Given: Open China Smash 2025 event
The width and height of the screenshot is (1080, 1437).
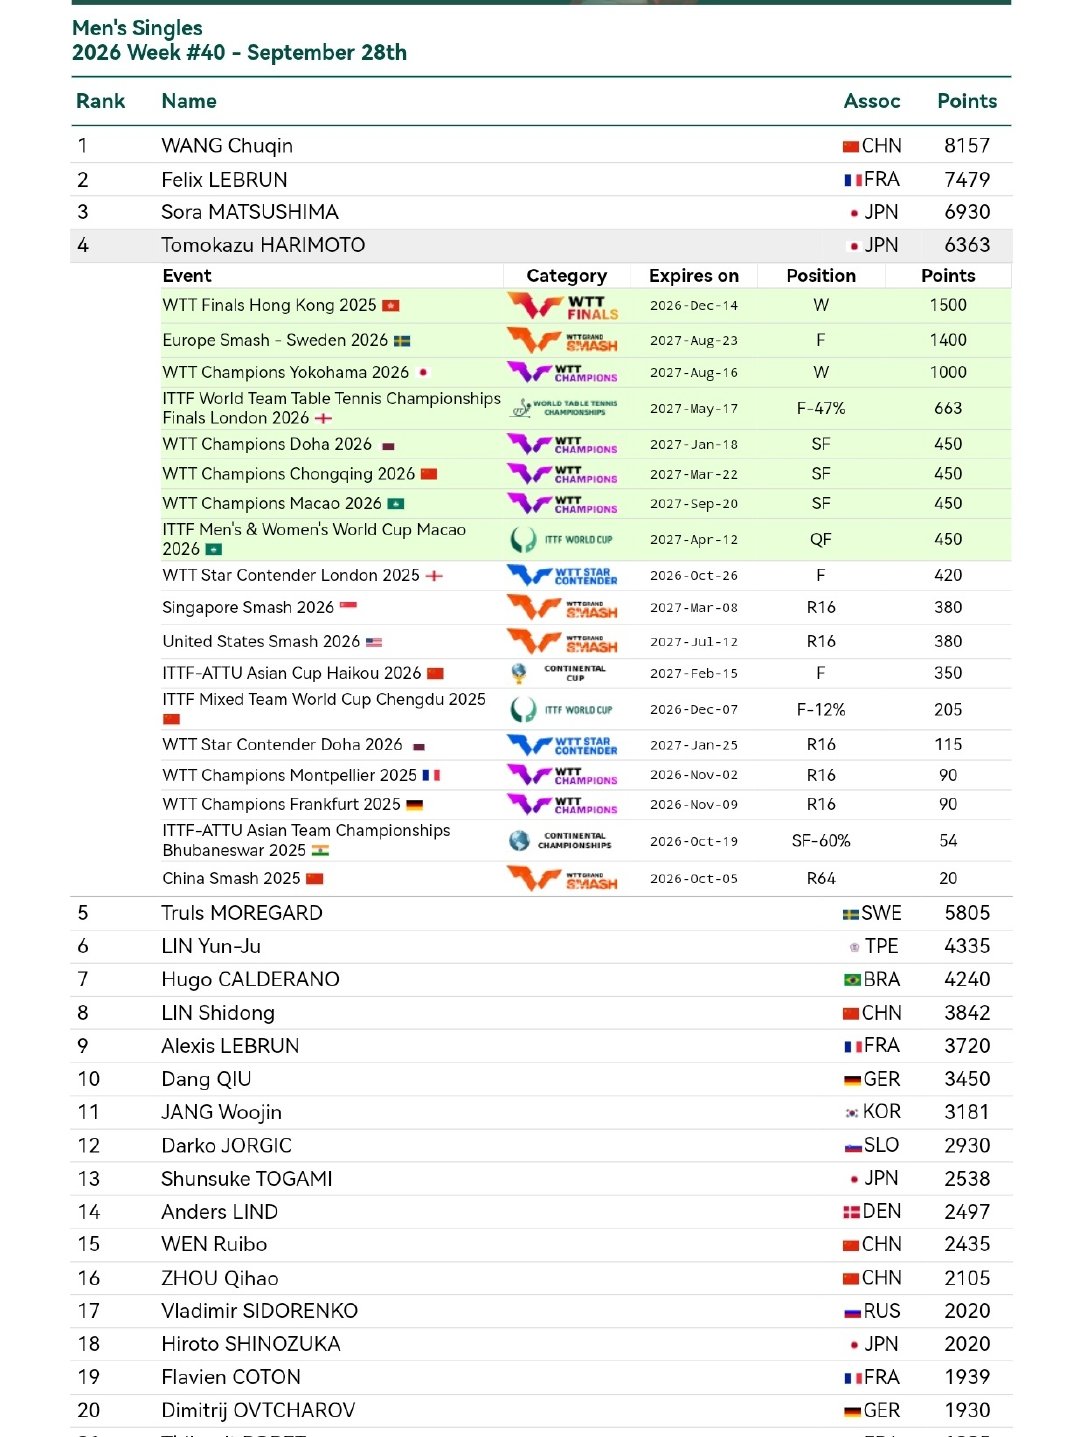Looking at the screenshot, I should 231,878.
